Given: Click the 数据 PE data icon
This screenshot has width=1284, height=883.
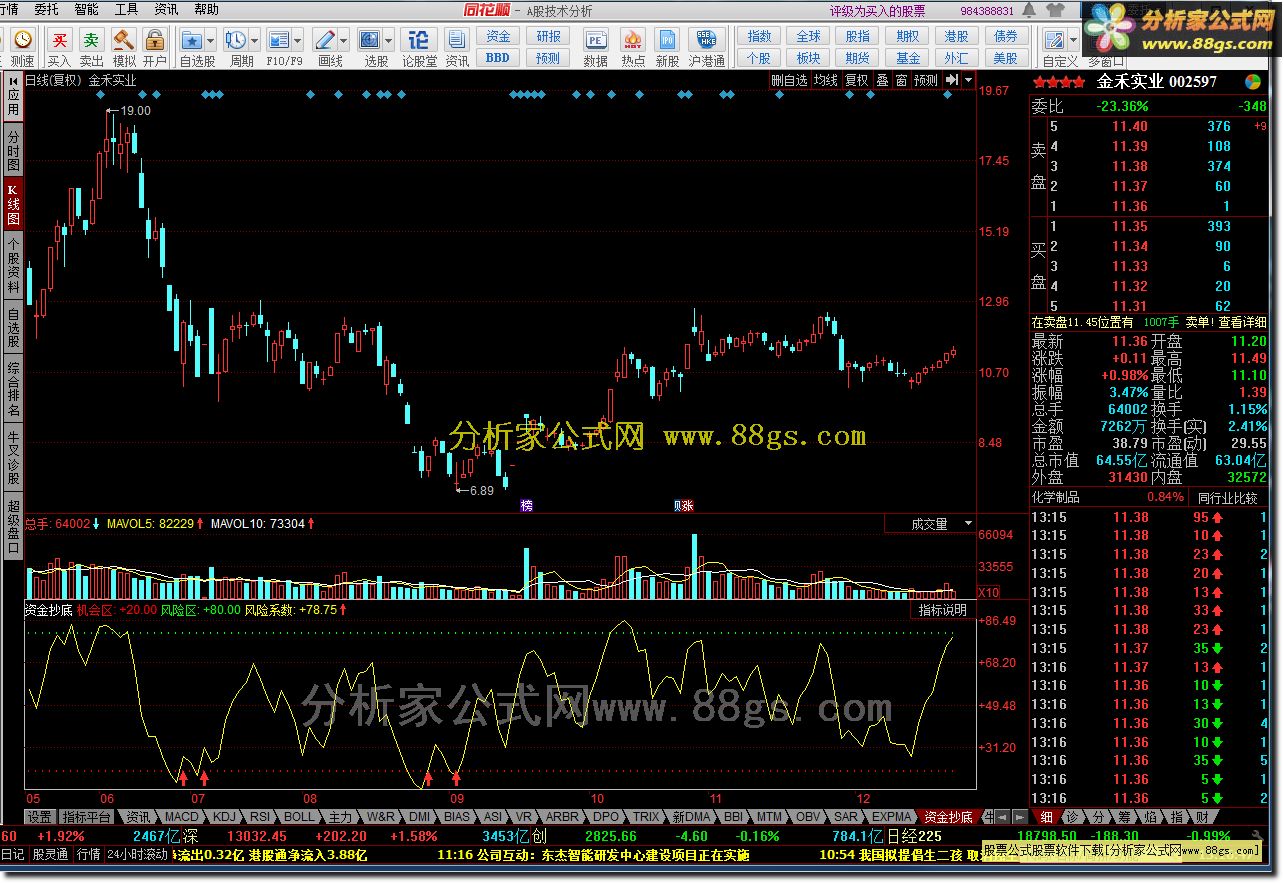Looking at the screenshot, I should pyautogui.click(x=596, y=40).
